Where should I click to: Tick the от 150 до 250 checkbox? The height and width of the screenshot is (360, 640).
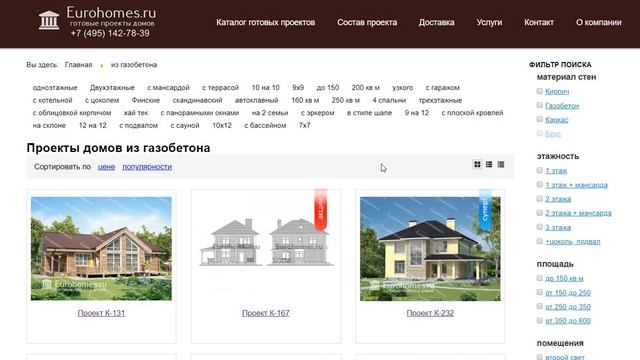pyautogui.click(x=540, y=292)
